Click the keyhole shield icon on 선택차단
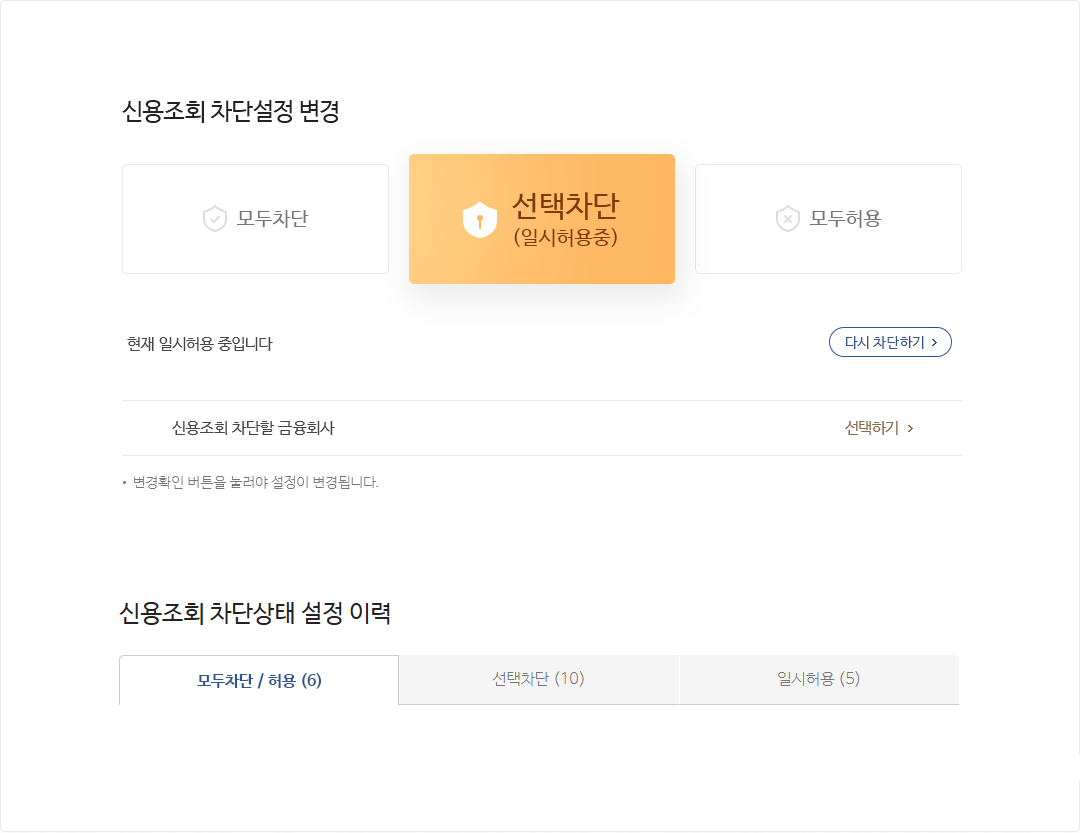1080x833 pixels. 480,220
